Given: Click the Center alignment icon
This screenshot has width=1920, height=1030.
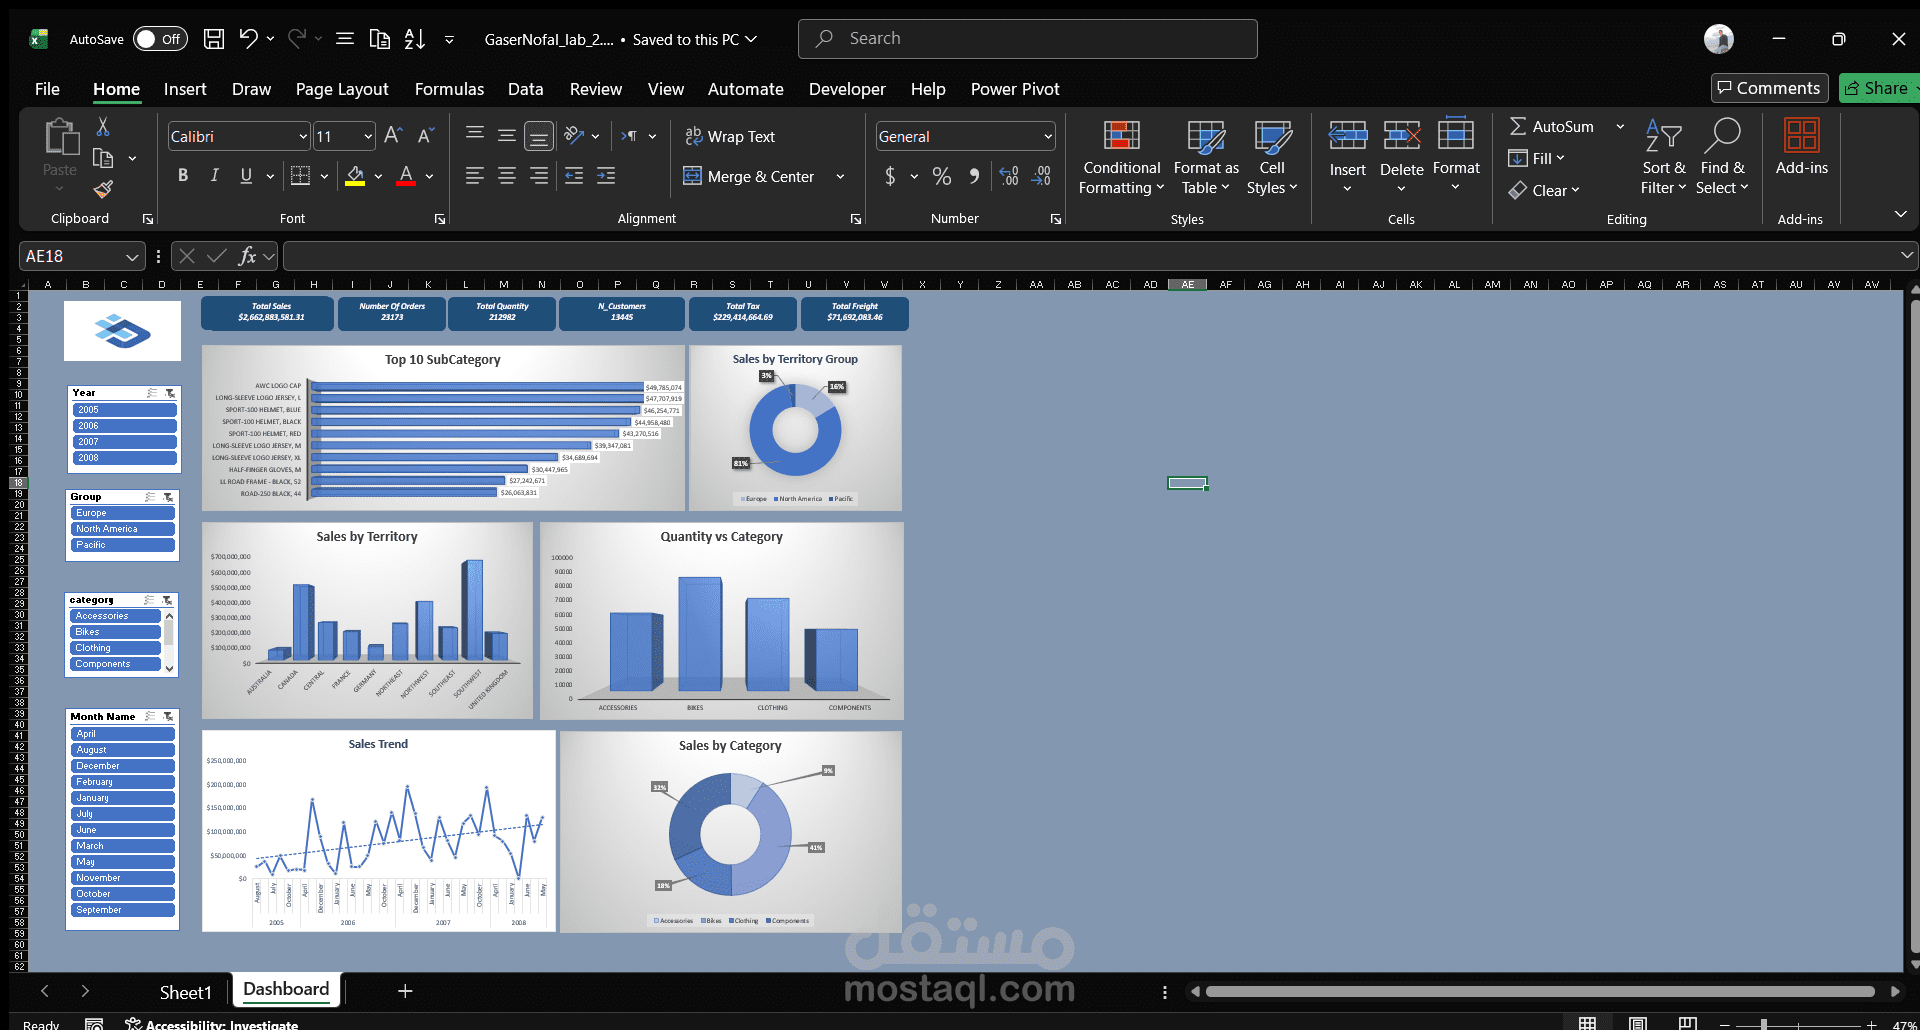Looking at the screenshot, I should coord(507,176).
